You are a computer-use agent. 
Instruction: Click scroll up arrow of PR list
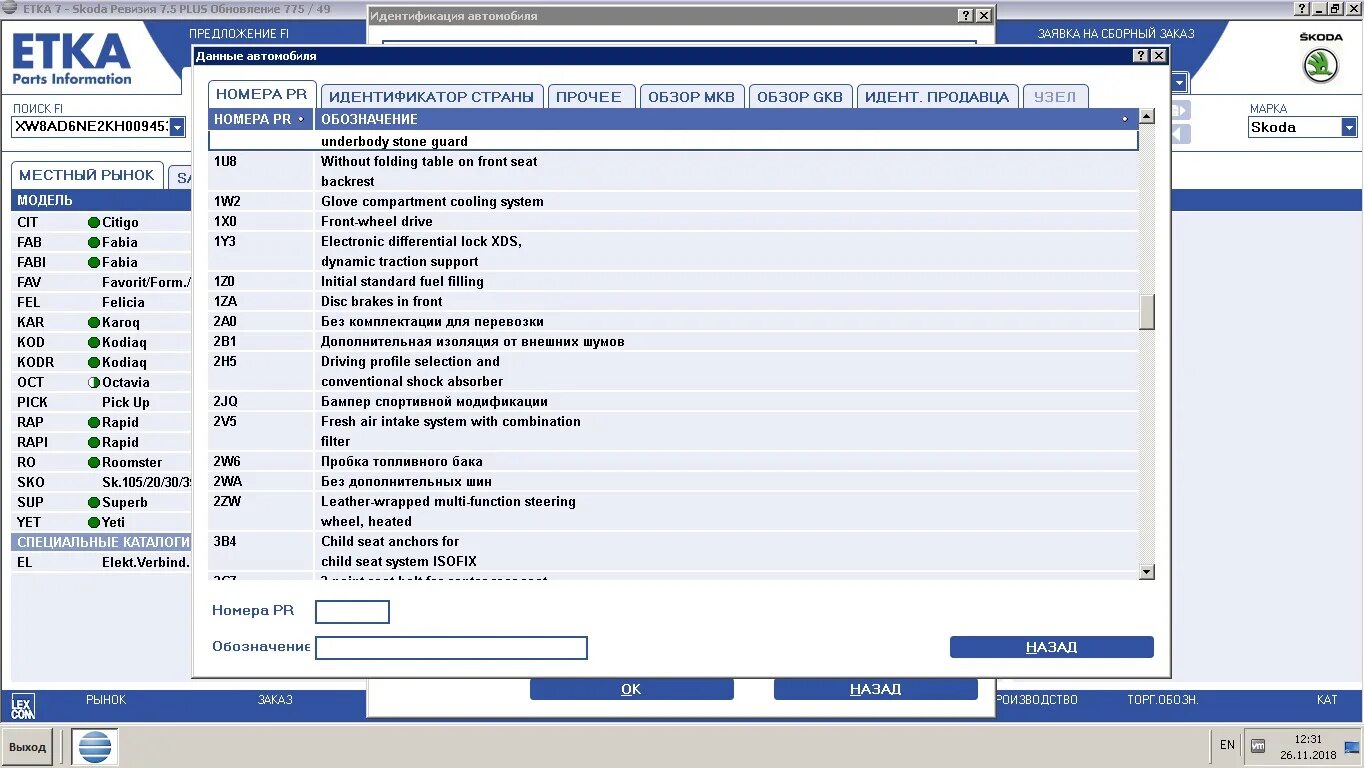[1147, 116]
